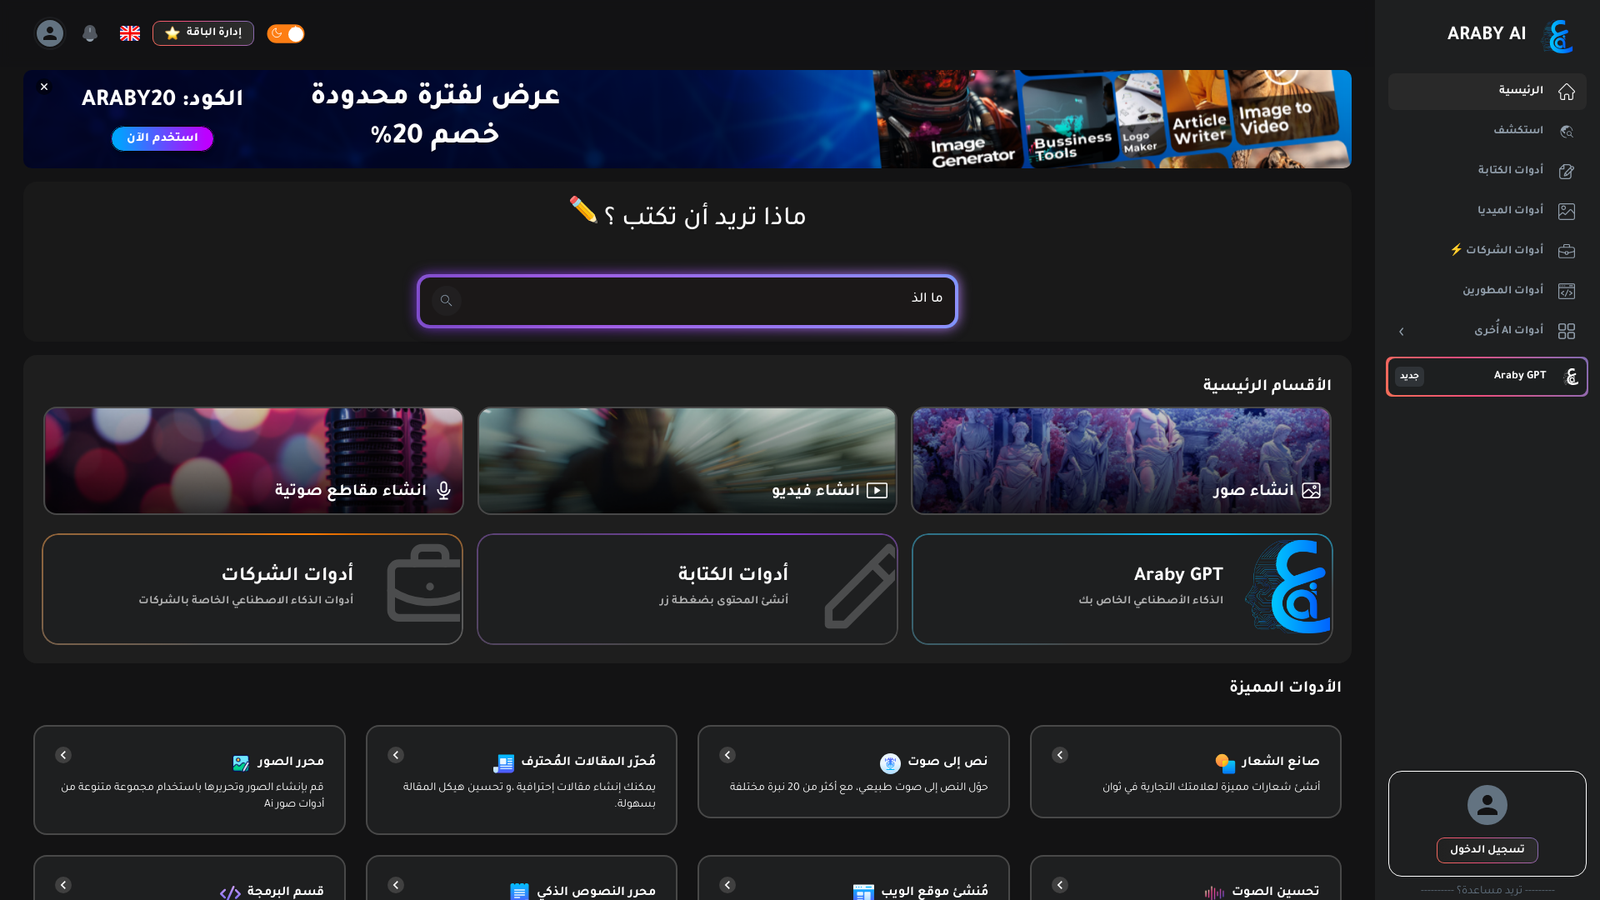Open the Araby GPT main section card
The height and width of the screenshot is (900, 1600).
click(1122, 589)
